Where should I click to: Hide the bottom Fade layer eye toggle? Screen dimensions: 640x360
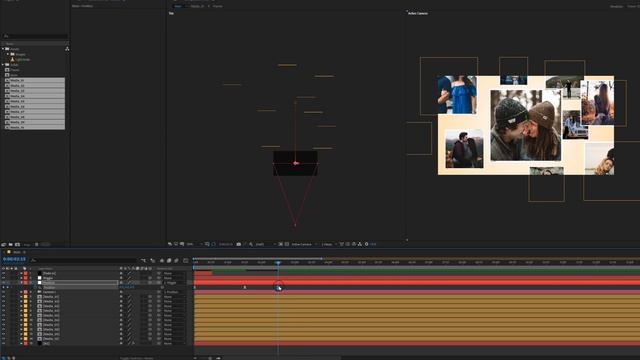click(3, 344)
